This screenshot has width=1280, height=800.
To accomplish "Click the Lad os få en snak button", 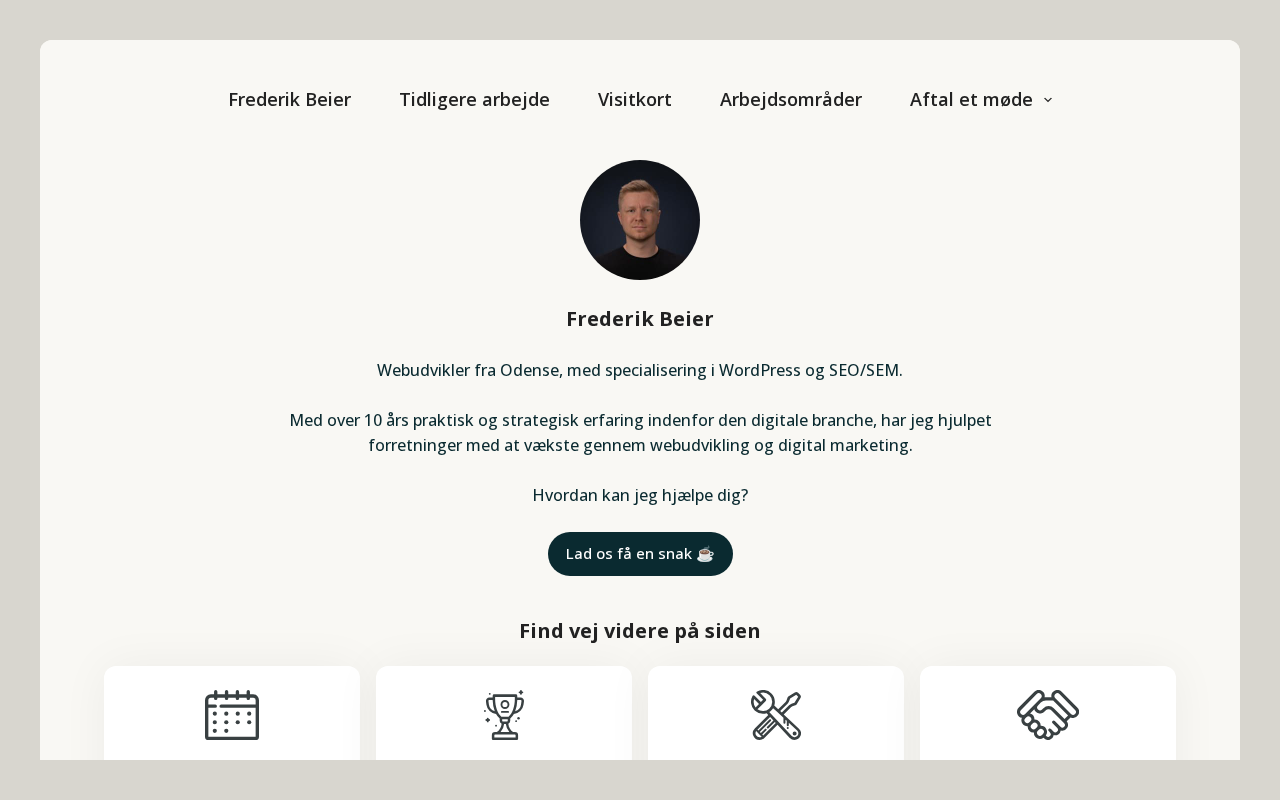I will [x=640, y=554].
